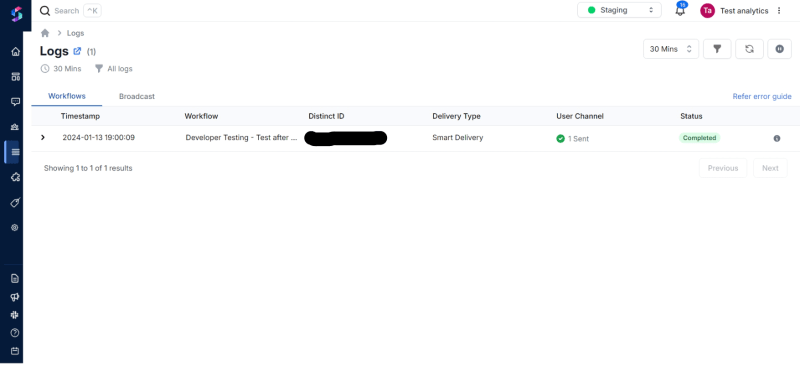This screenshot has height=371, width=800.
Task: Open the Home page from the sidebar
Action: tap(15, 52)
